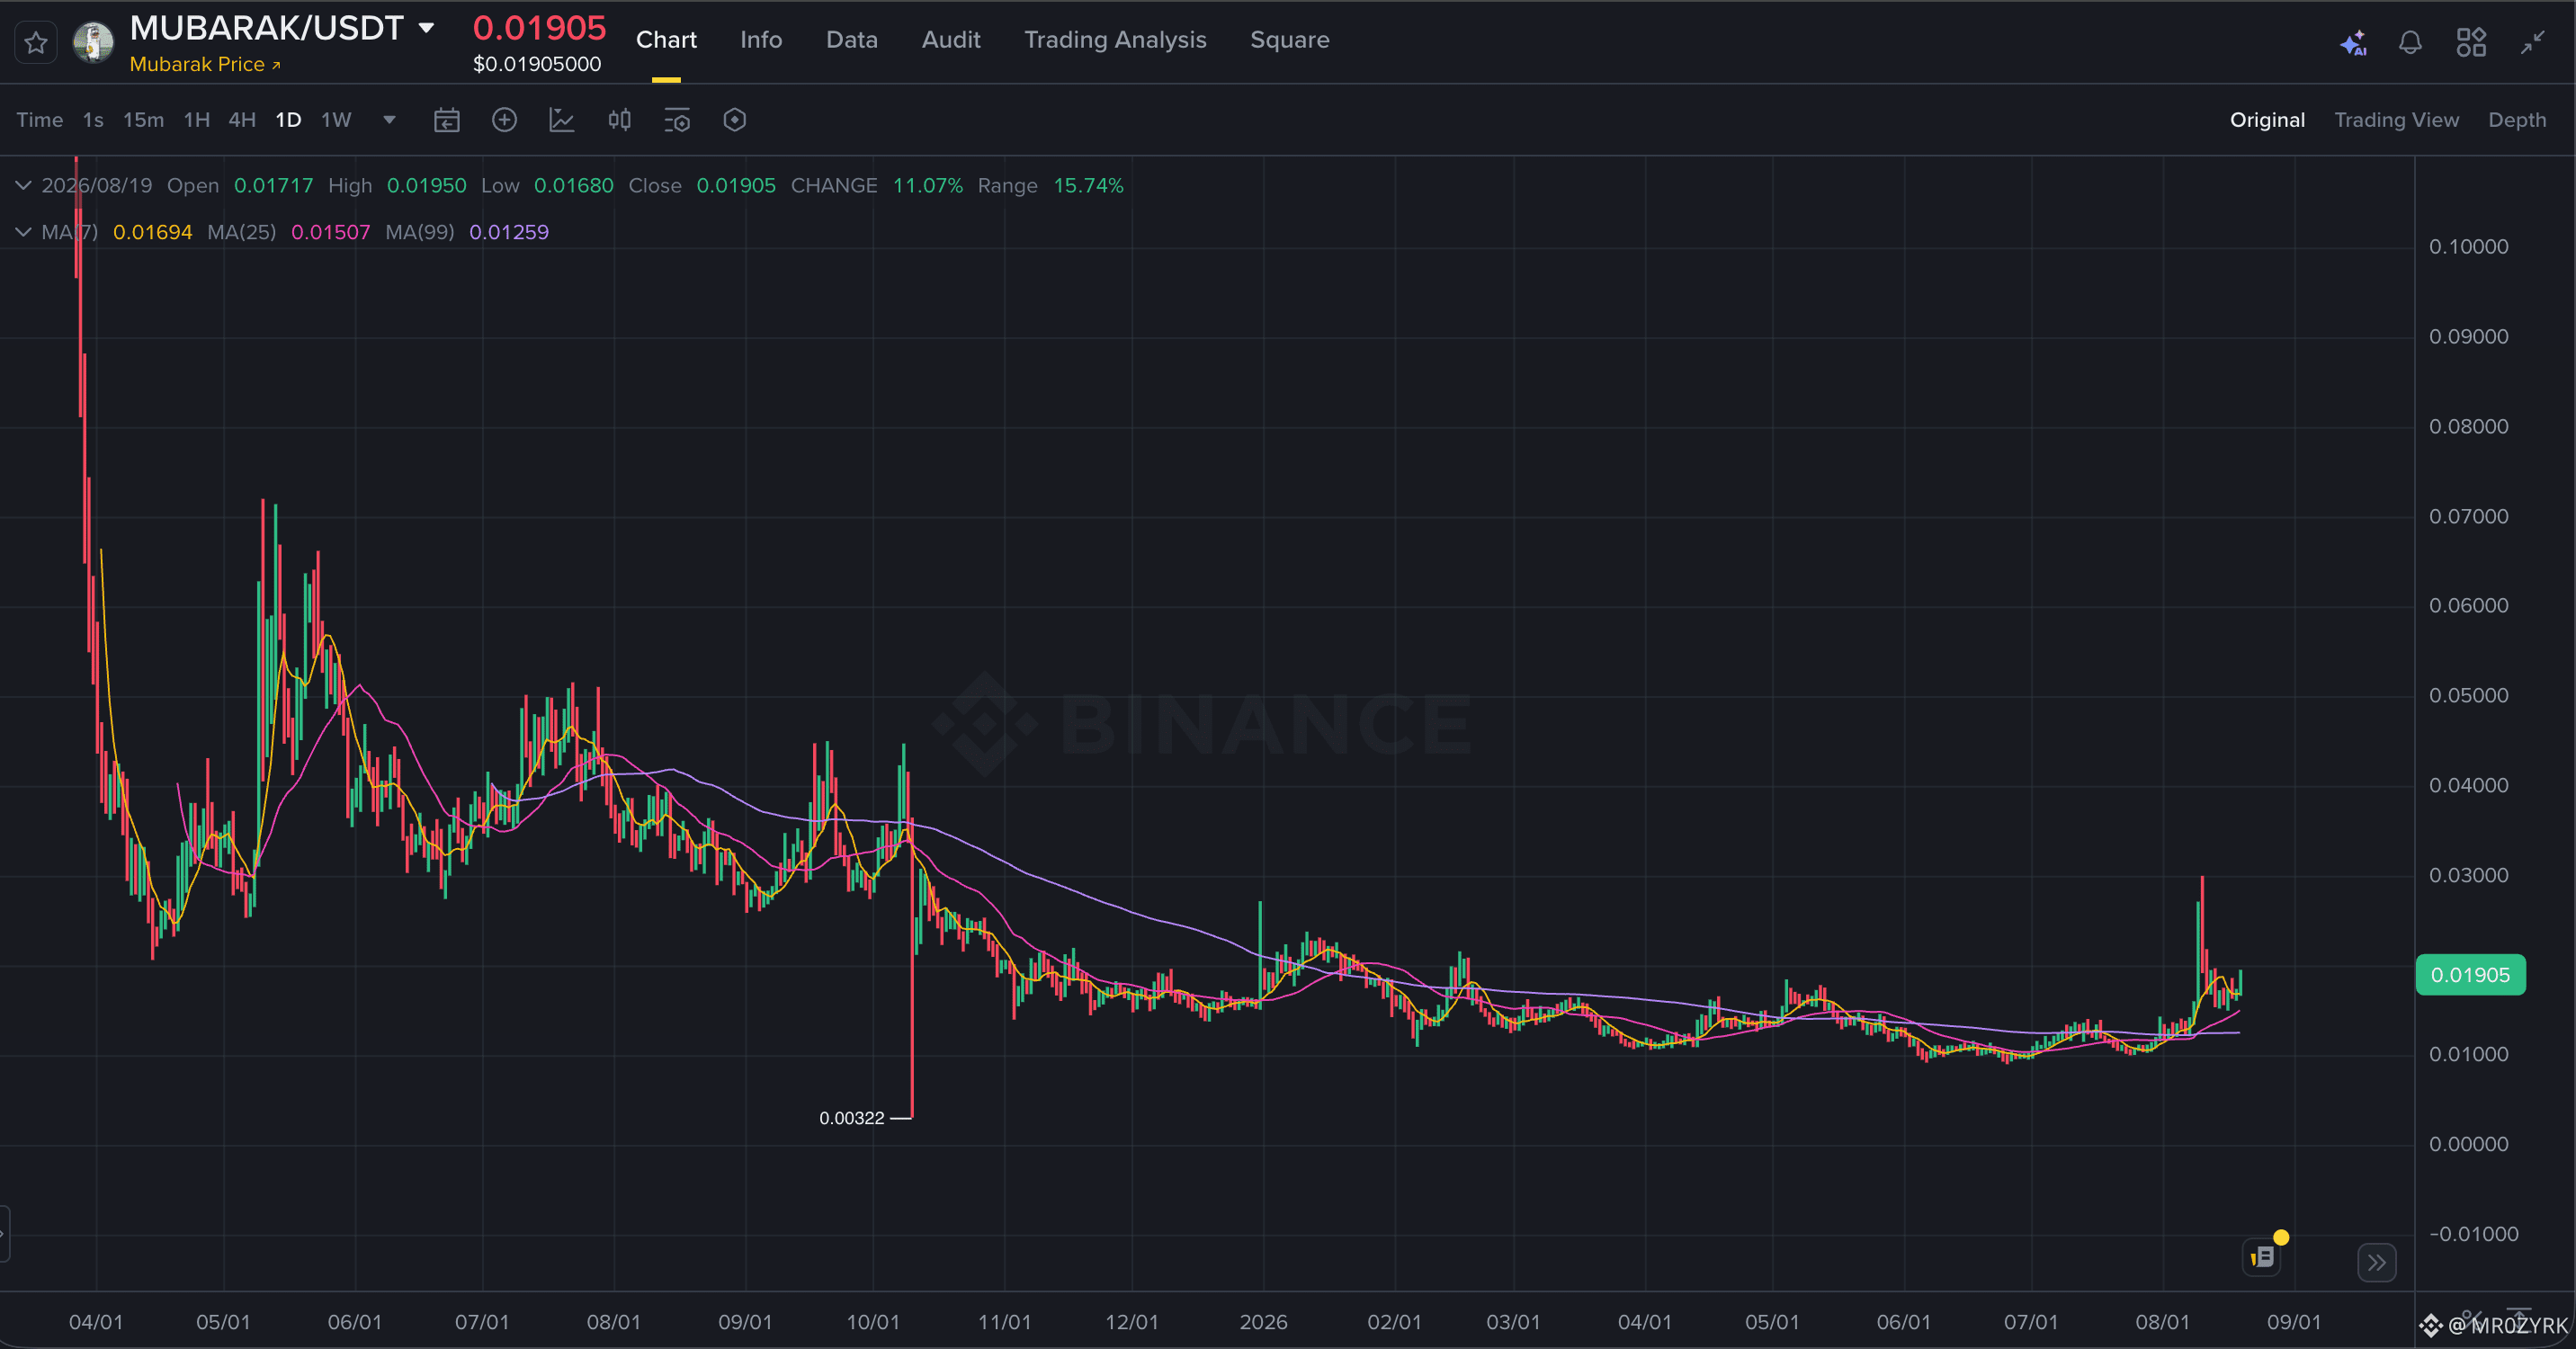Screen dimensions: 2576x1349
Task: Open the Data tab
Action: [852, 40]
